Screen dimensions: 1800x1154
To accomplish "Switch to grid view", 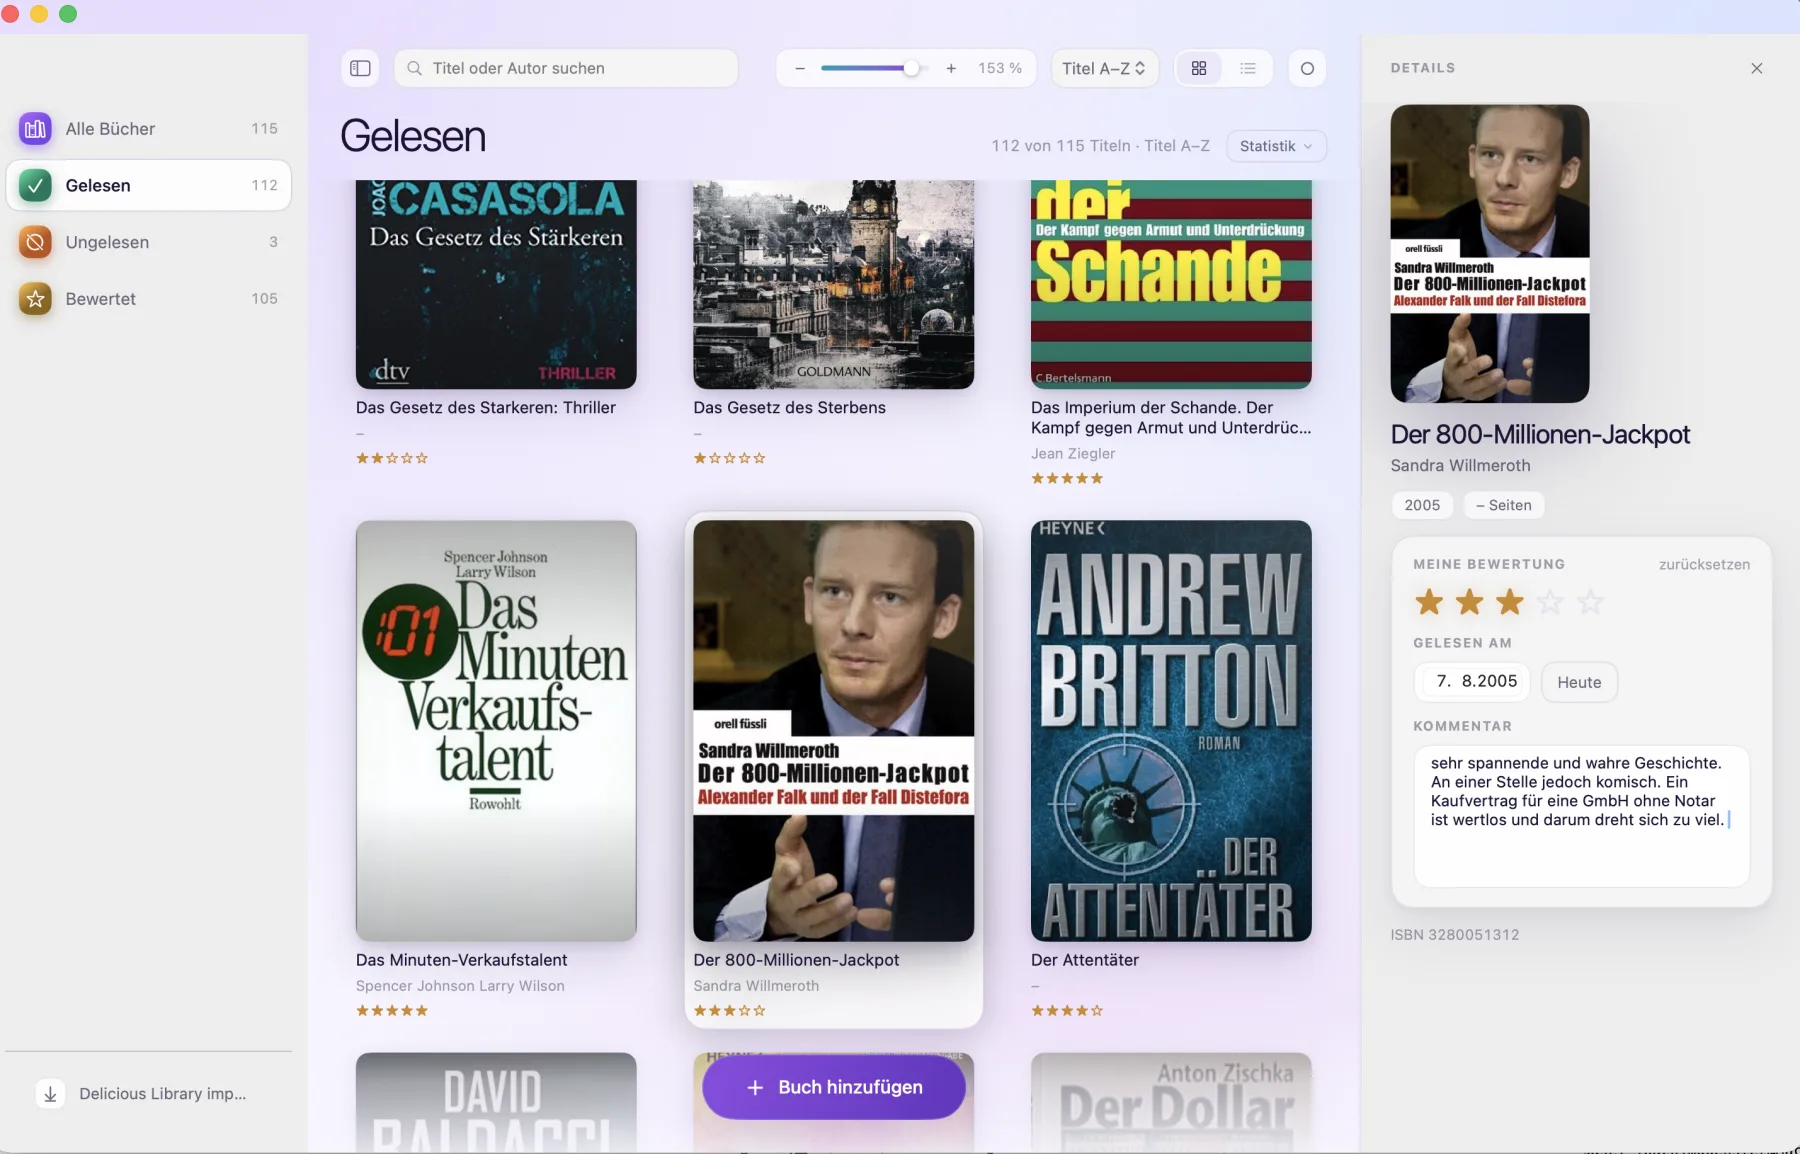I will tap(1199, 68).
